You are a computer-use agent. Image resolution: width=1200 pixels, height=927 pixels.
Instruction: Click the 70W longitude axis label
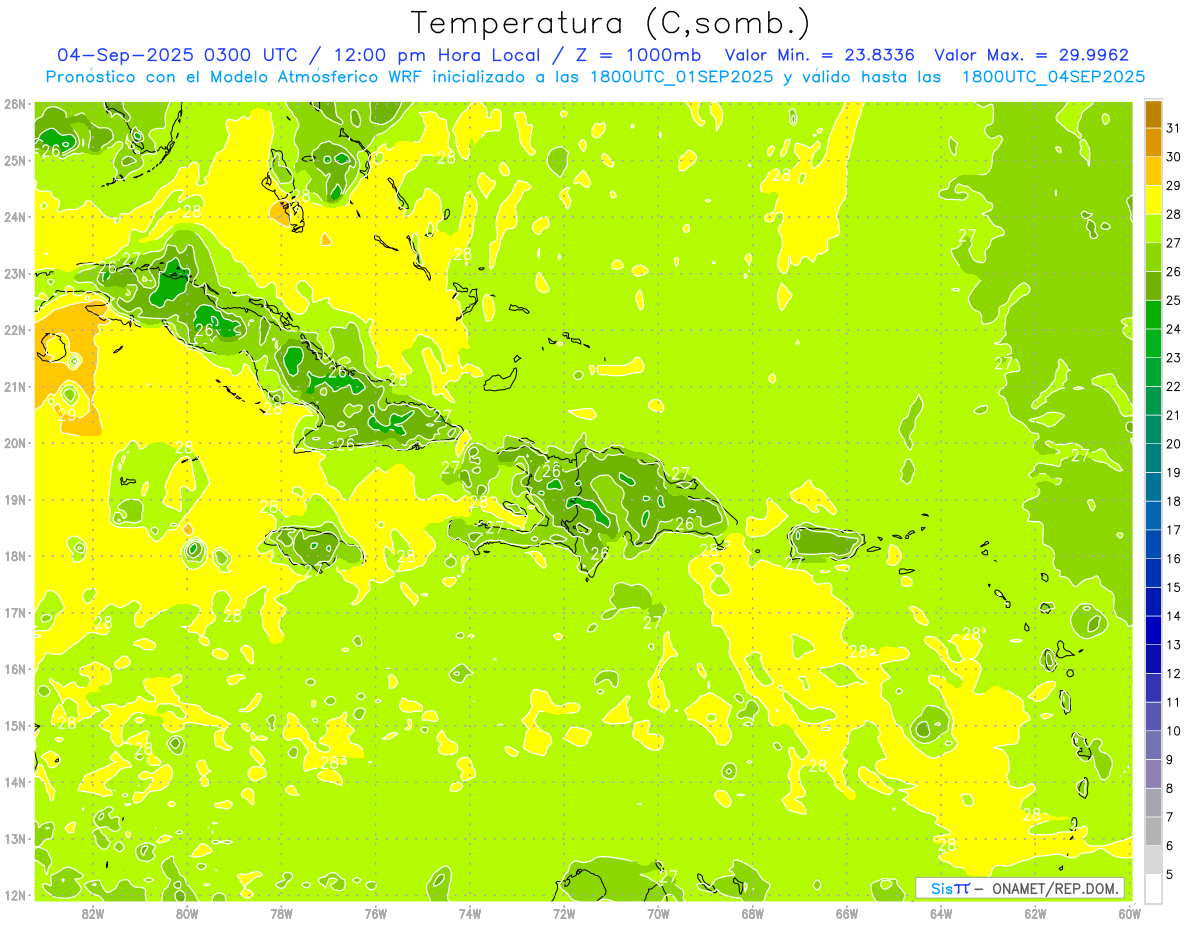click(x=658, y=913)
